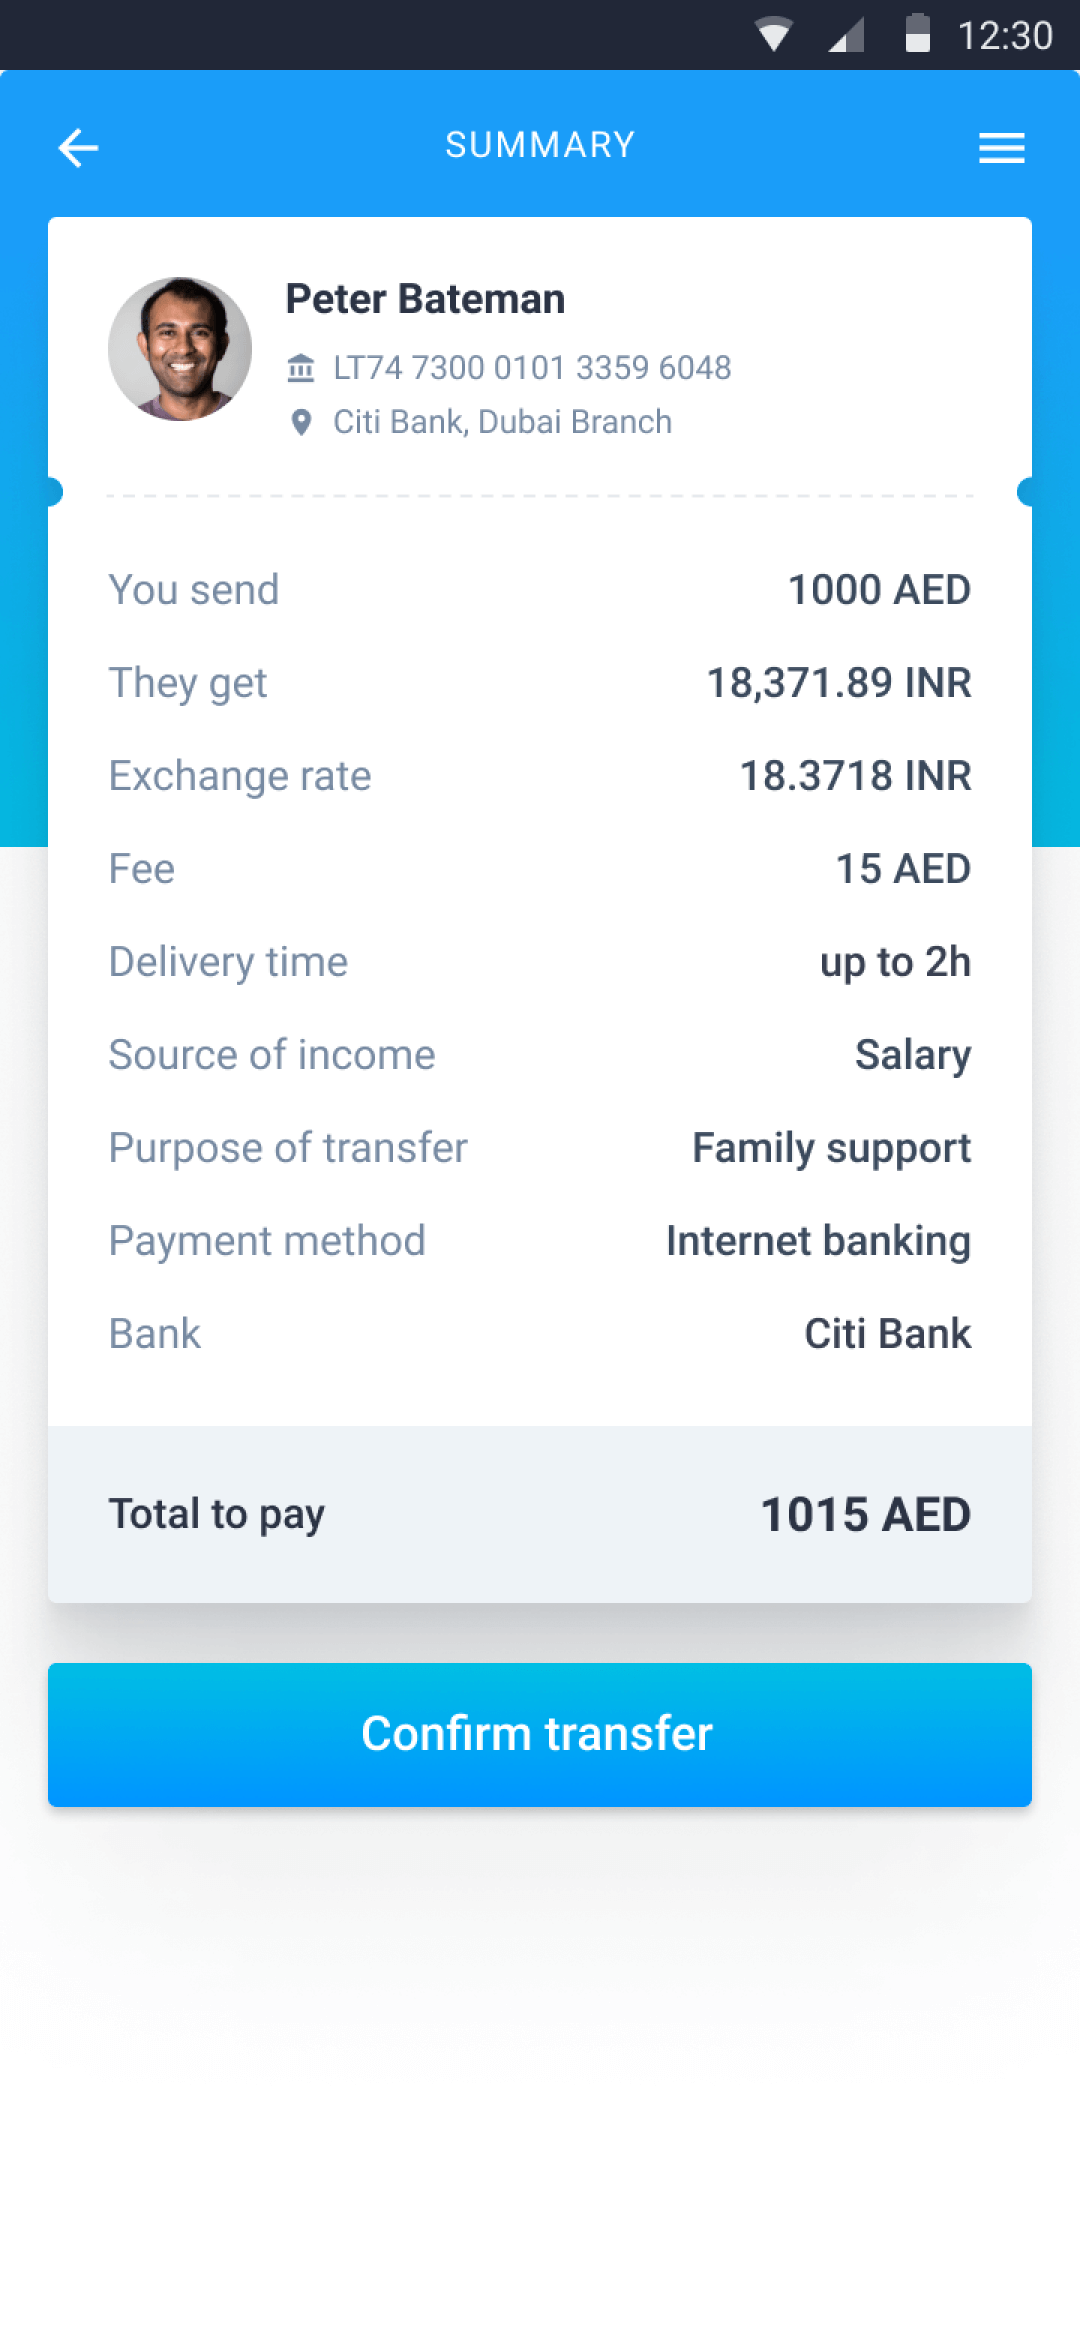
Task: Select the Peter Bateman recipient name
Action: point(425,299)
